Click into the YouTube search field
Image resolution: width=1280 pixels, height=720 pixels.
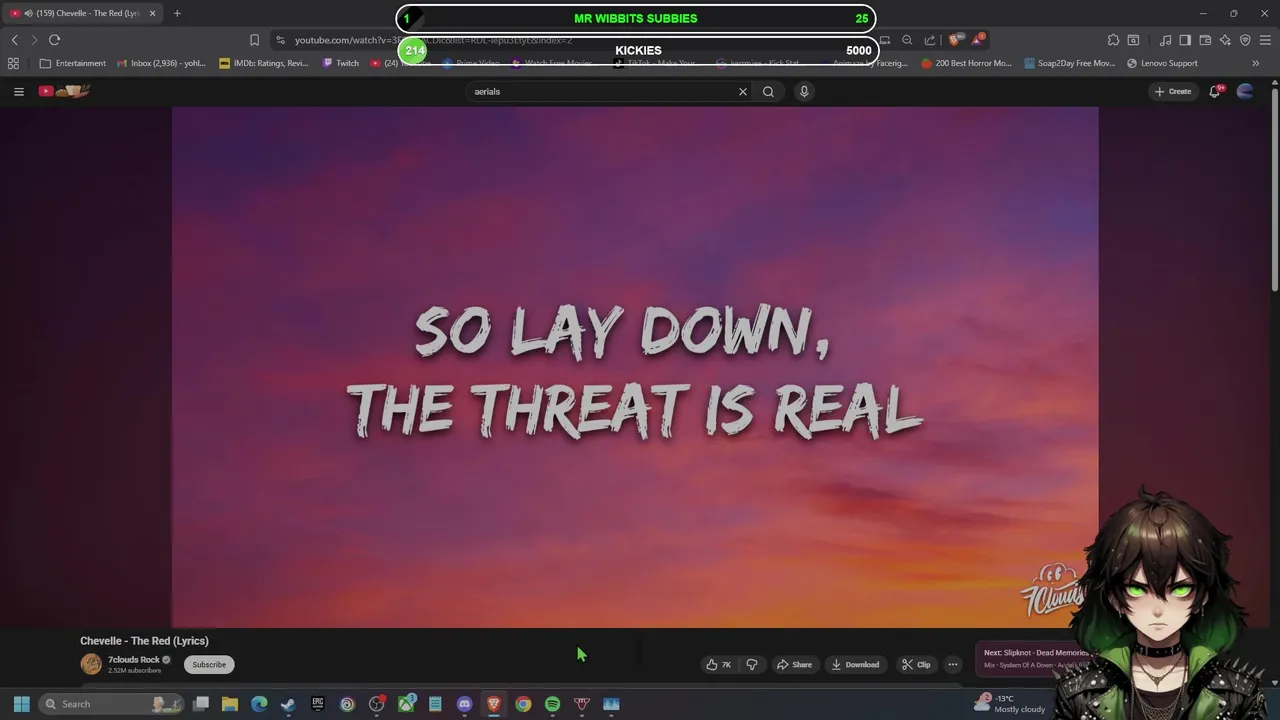pos(600,91)
